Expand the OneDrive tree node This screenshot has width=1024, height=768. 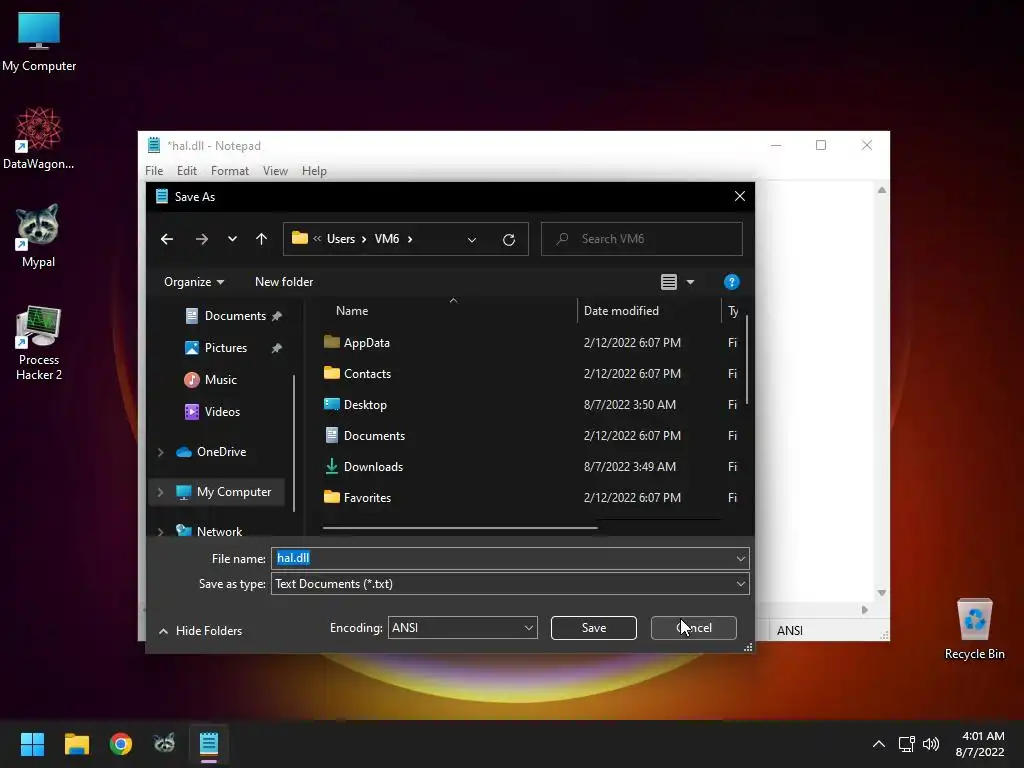[161, 452]
